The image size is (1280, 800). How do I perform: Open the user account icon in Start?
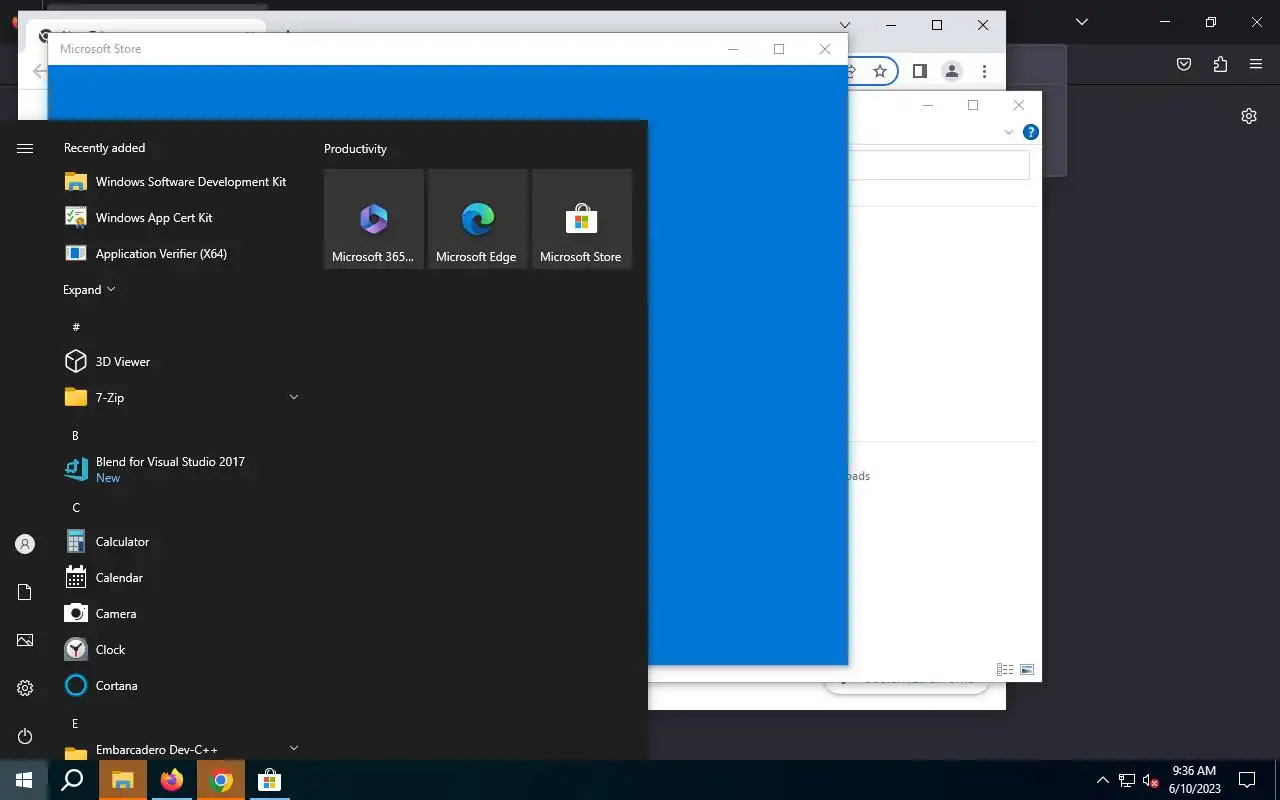pos(25,544)
